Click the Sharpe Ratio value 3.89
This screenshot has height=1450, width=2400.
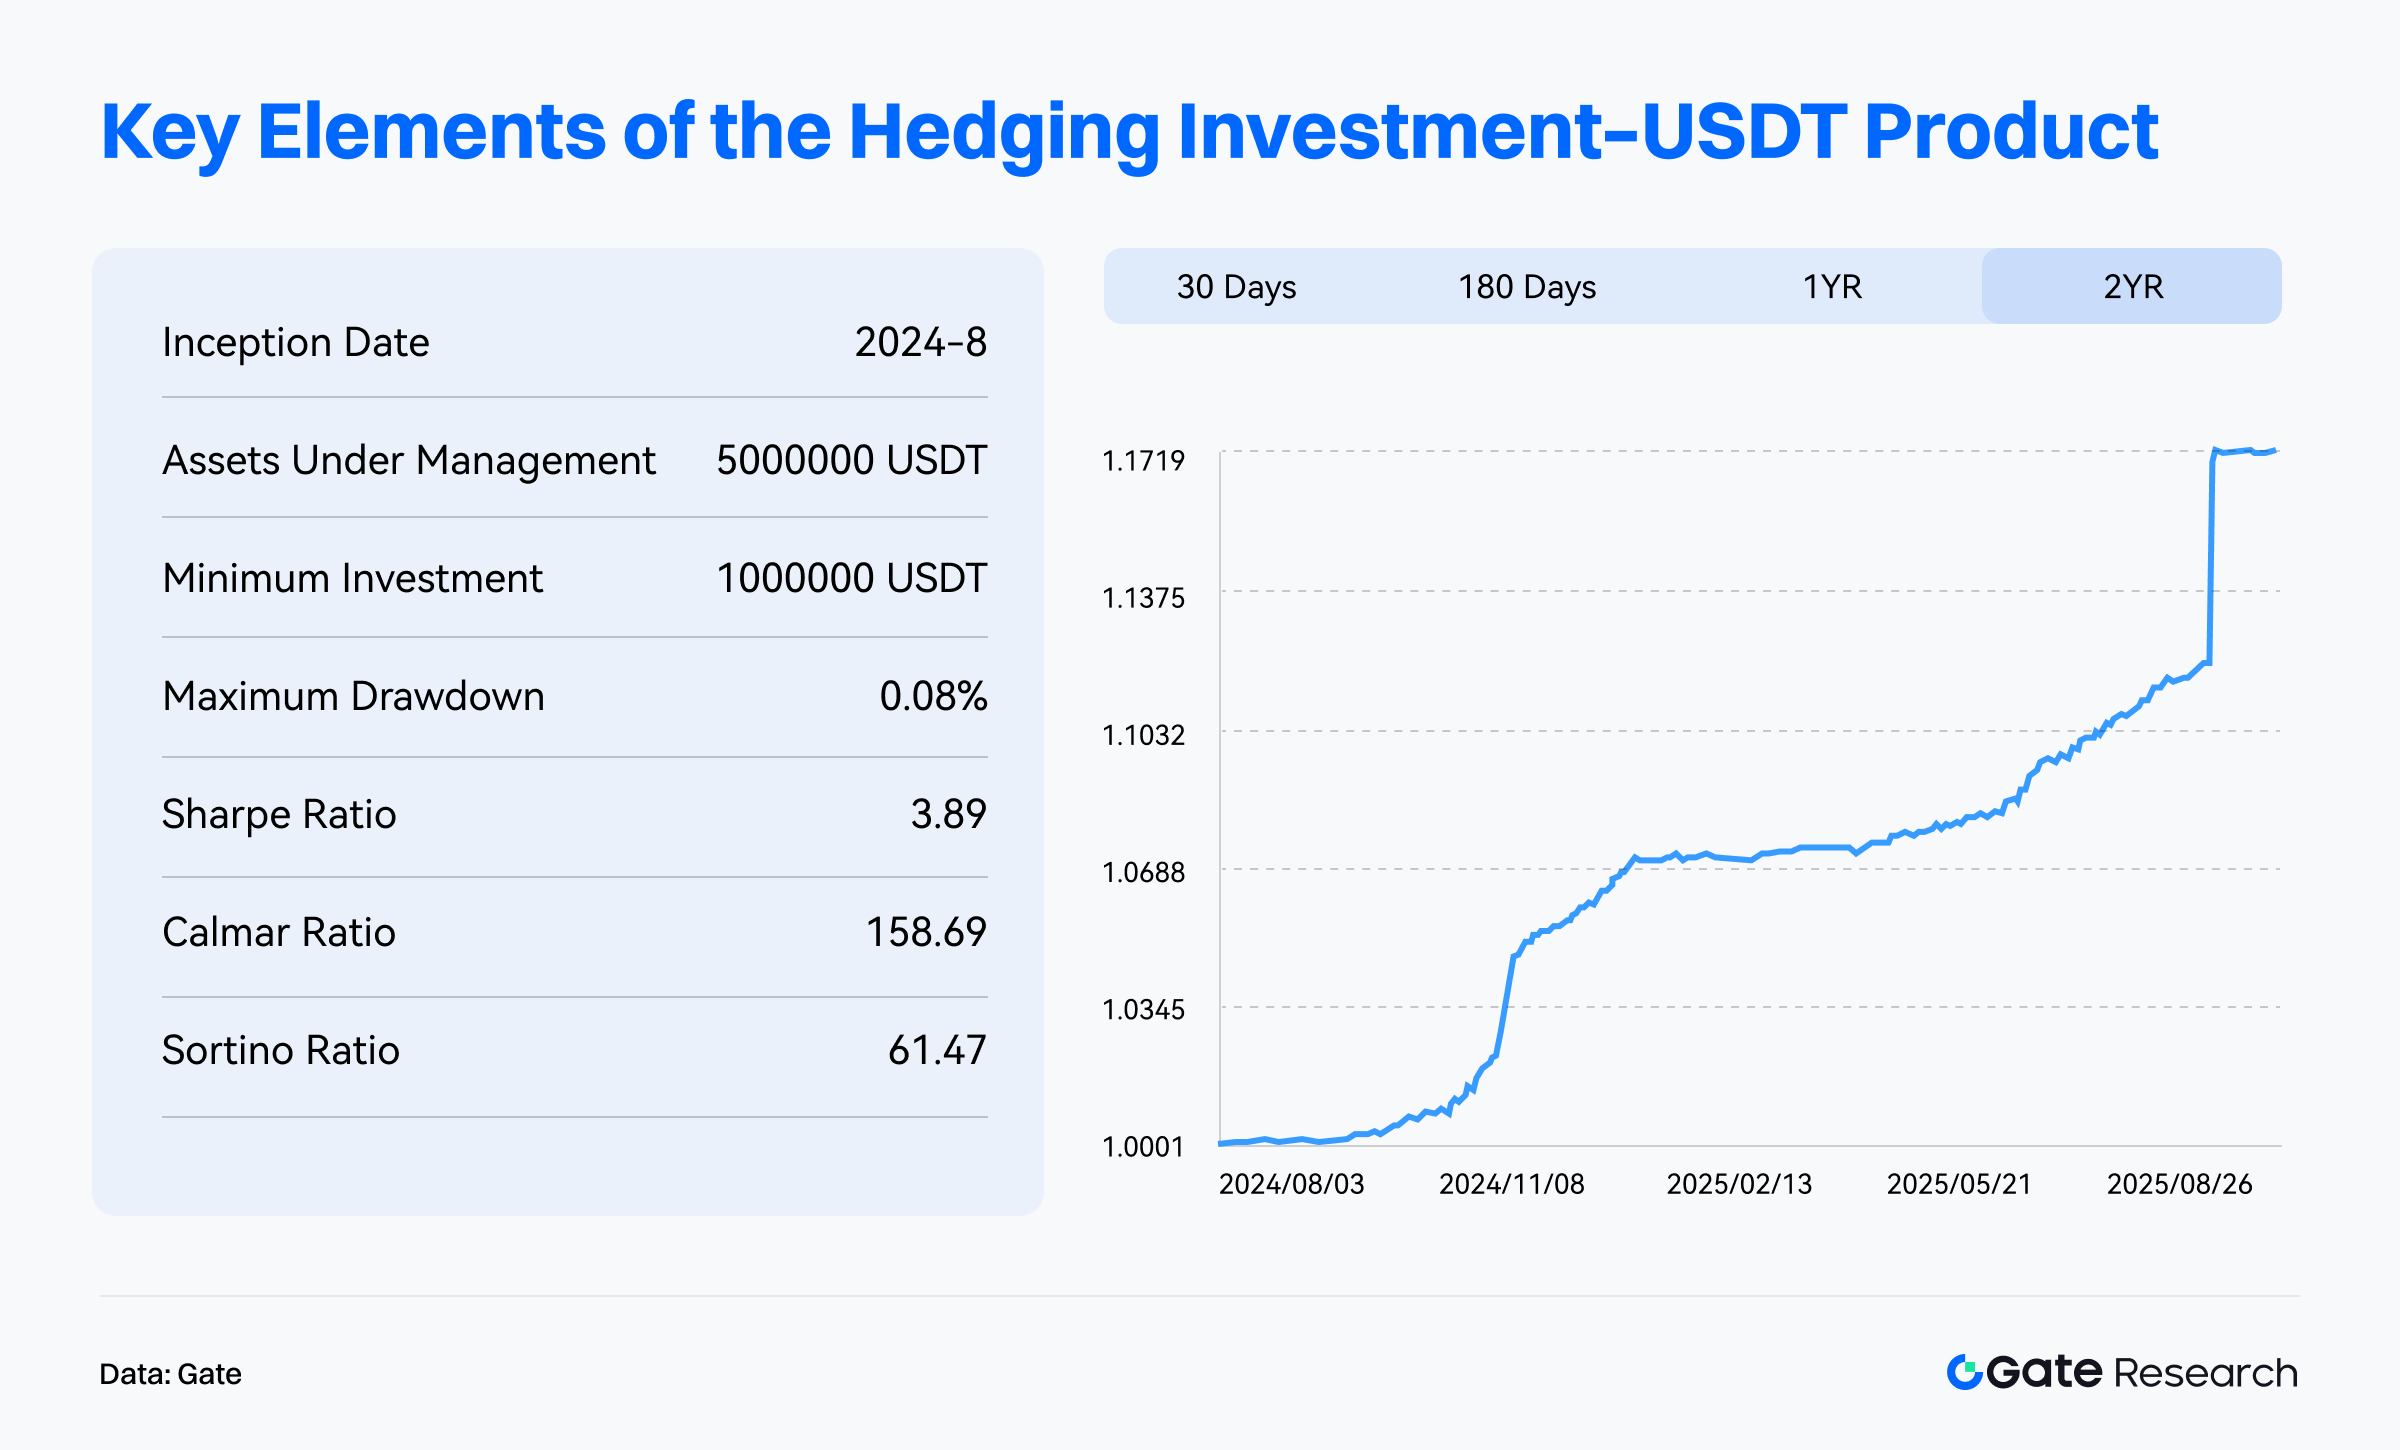pos(948,814)
